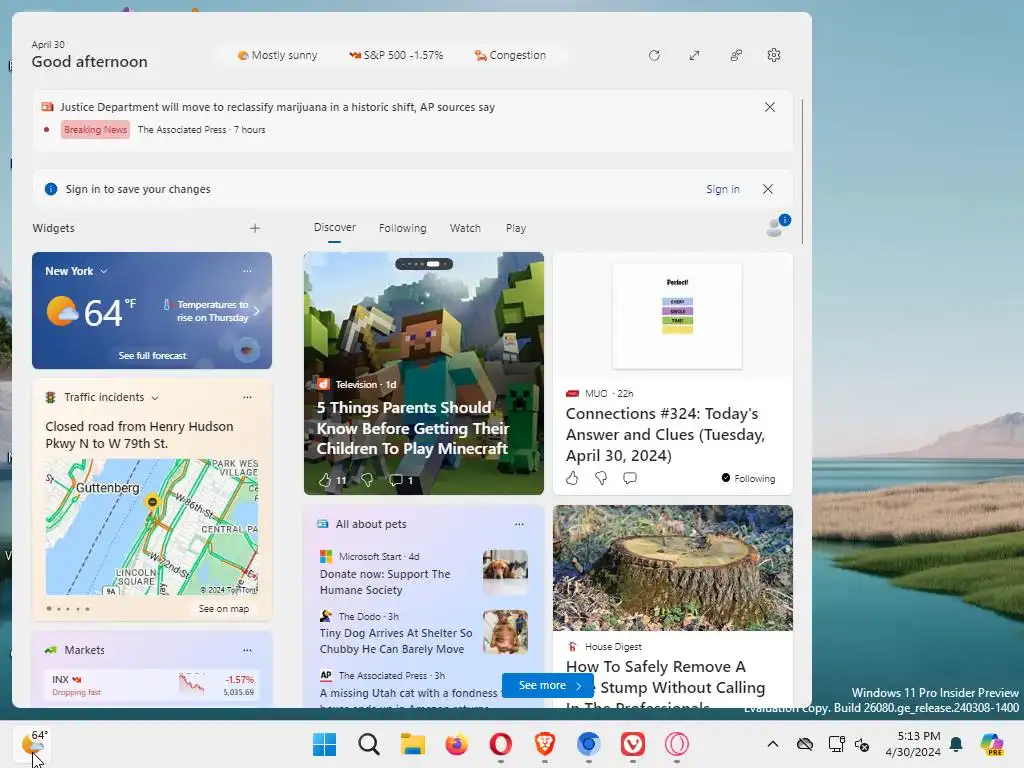Launch Firefox from the taskbar
The height and width of the screenshot is (768, 1024).
456,744
